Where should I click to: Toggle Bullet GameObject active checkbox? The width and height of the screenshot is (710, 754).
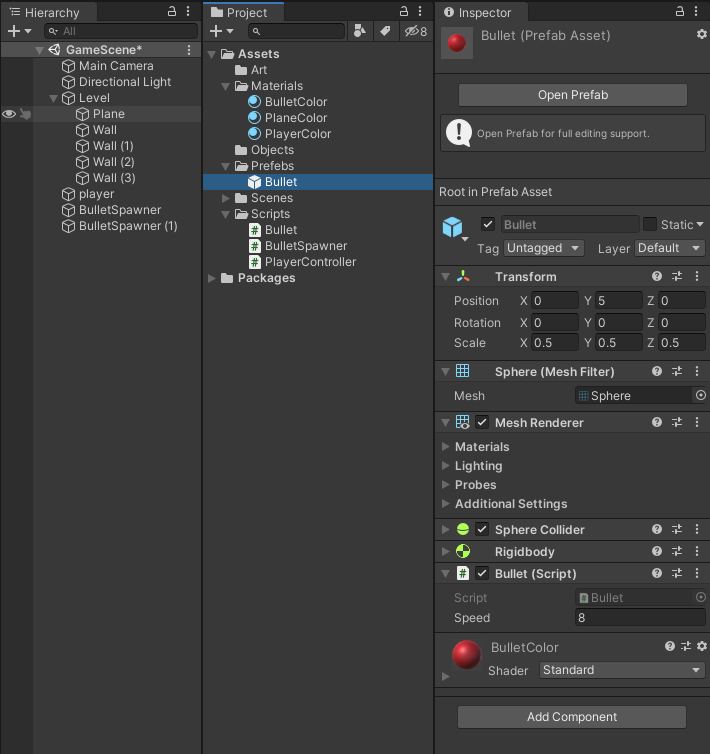[488, 224]
